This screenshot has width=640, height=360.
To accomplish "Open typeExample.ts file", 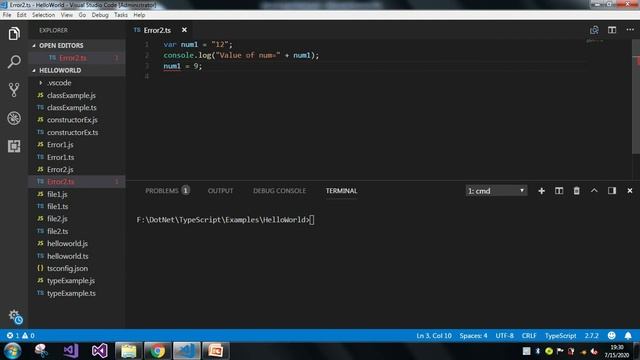I will click(77, 293).
